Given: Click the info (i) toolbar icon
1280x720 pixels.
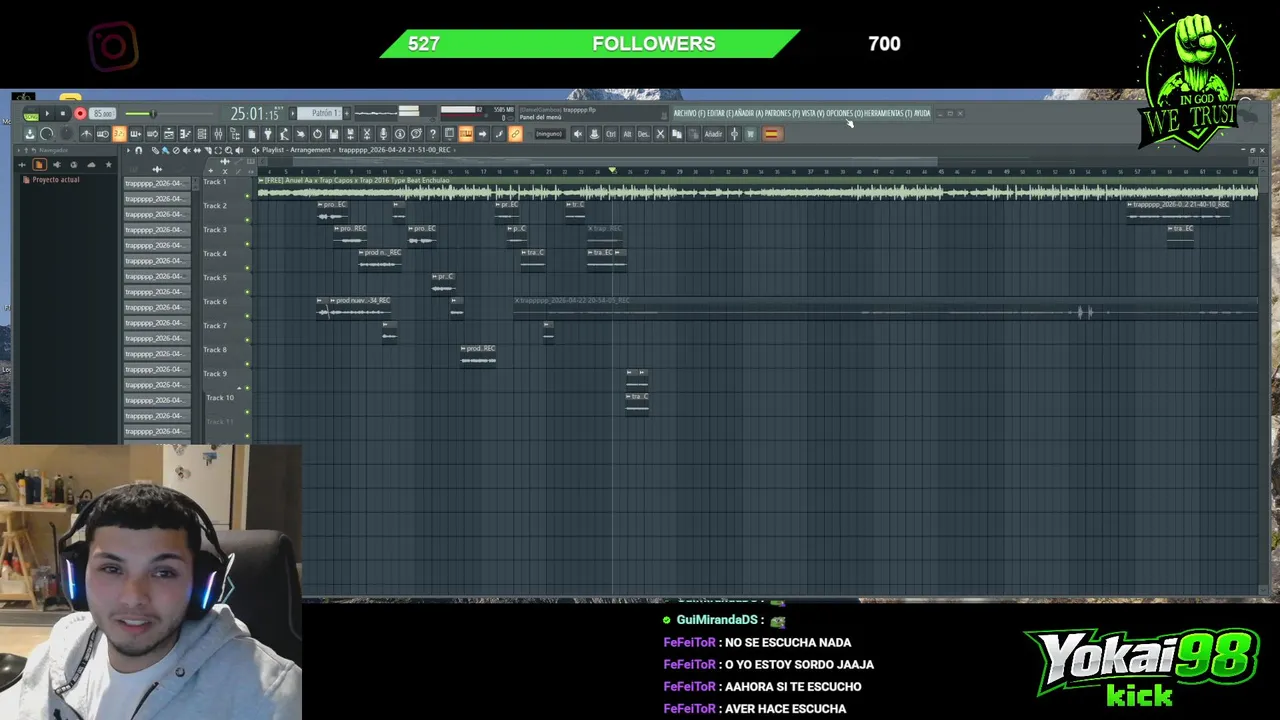Looking at the screenshot, I should click(x=399, y=134).
